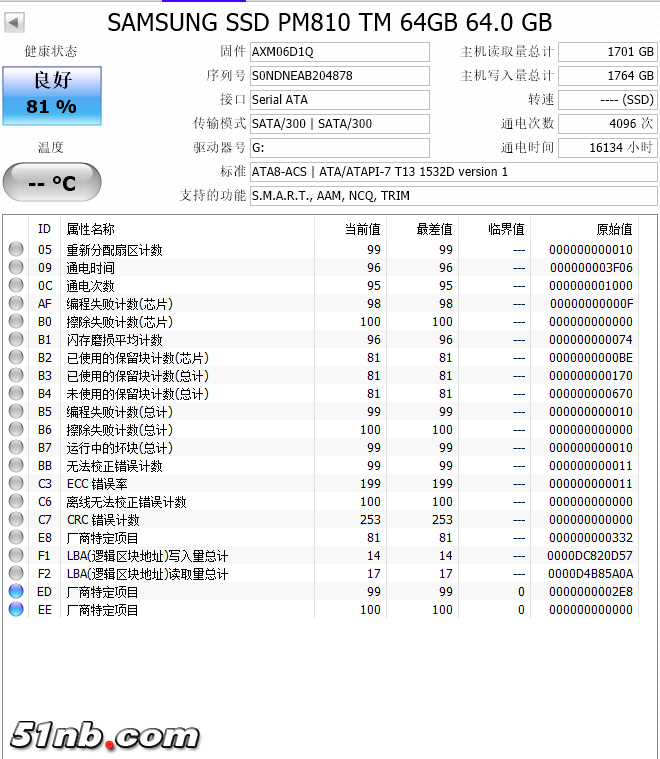Click the firmware field AXM06D1Q
The height and width of the screenshot is (759, 660).
tap(339, 52)
